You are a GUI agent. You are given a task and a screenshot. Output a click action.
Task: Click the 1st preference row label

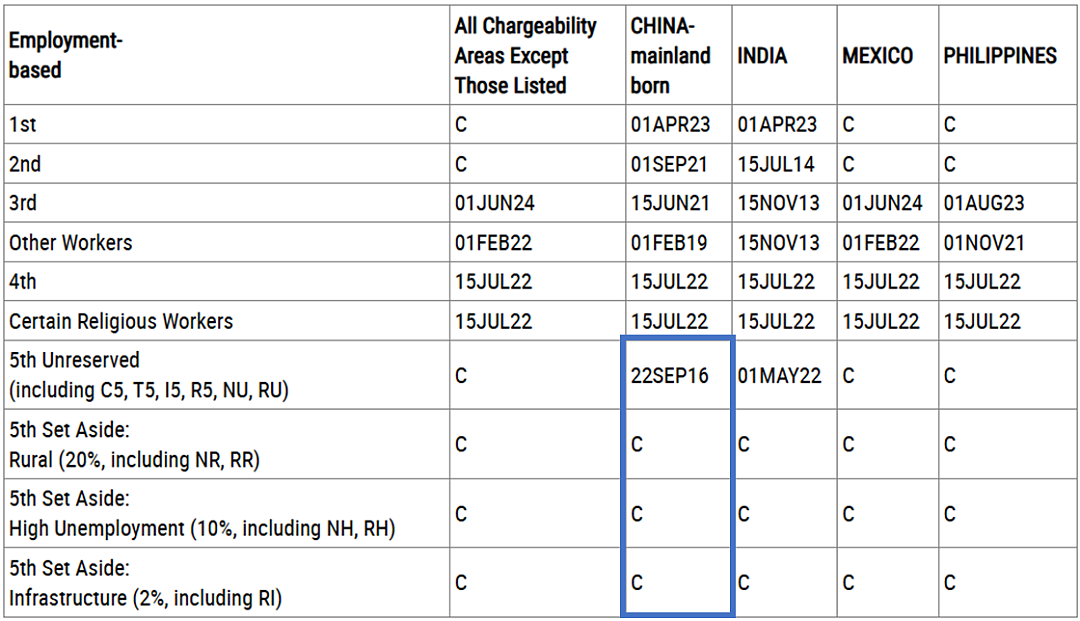23,125
